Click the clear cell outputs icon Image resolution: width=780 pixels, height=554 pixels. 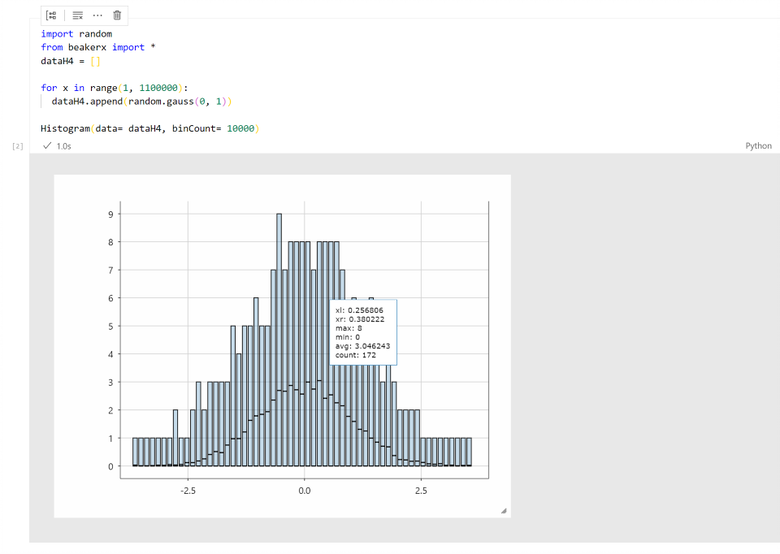(x=78, y=15)
